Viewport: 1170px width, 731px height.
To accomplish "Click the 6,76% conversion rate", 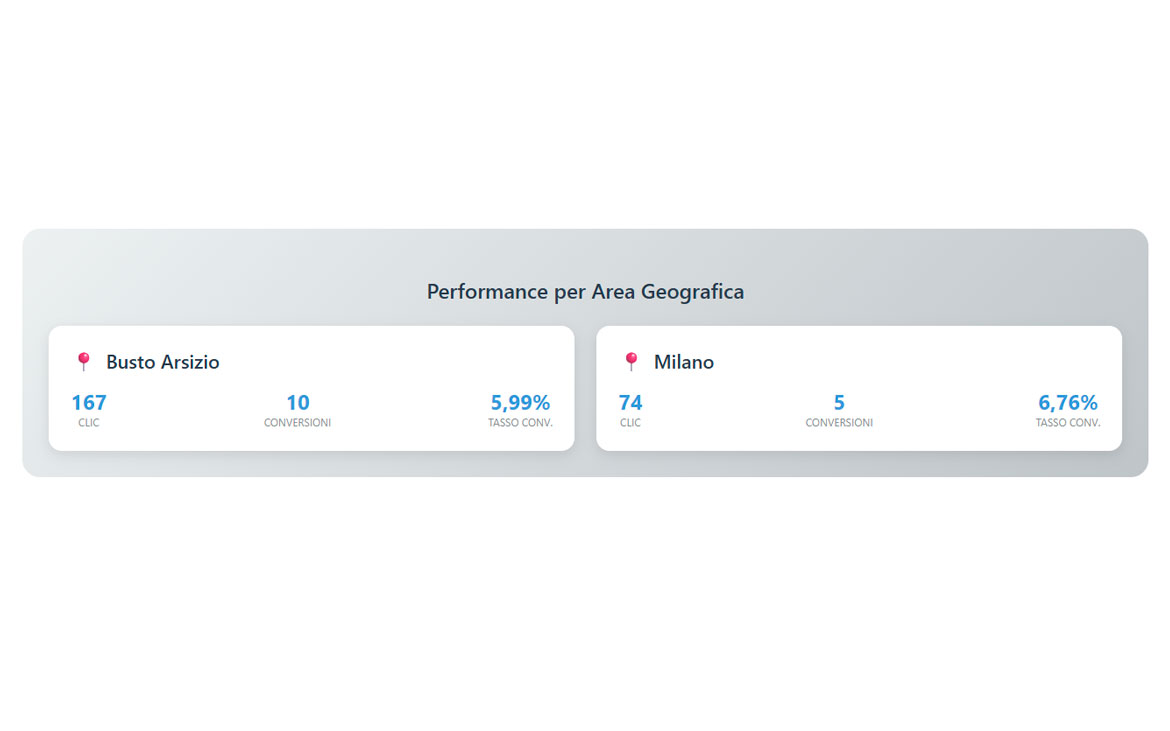I will tap(1068, 403).
